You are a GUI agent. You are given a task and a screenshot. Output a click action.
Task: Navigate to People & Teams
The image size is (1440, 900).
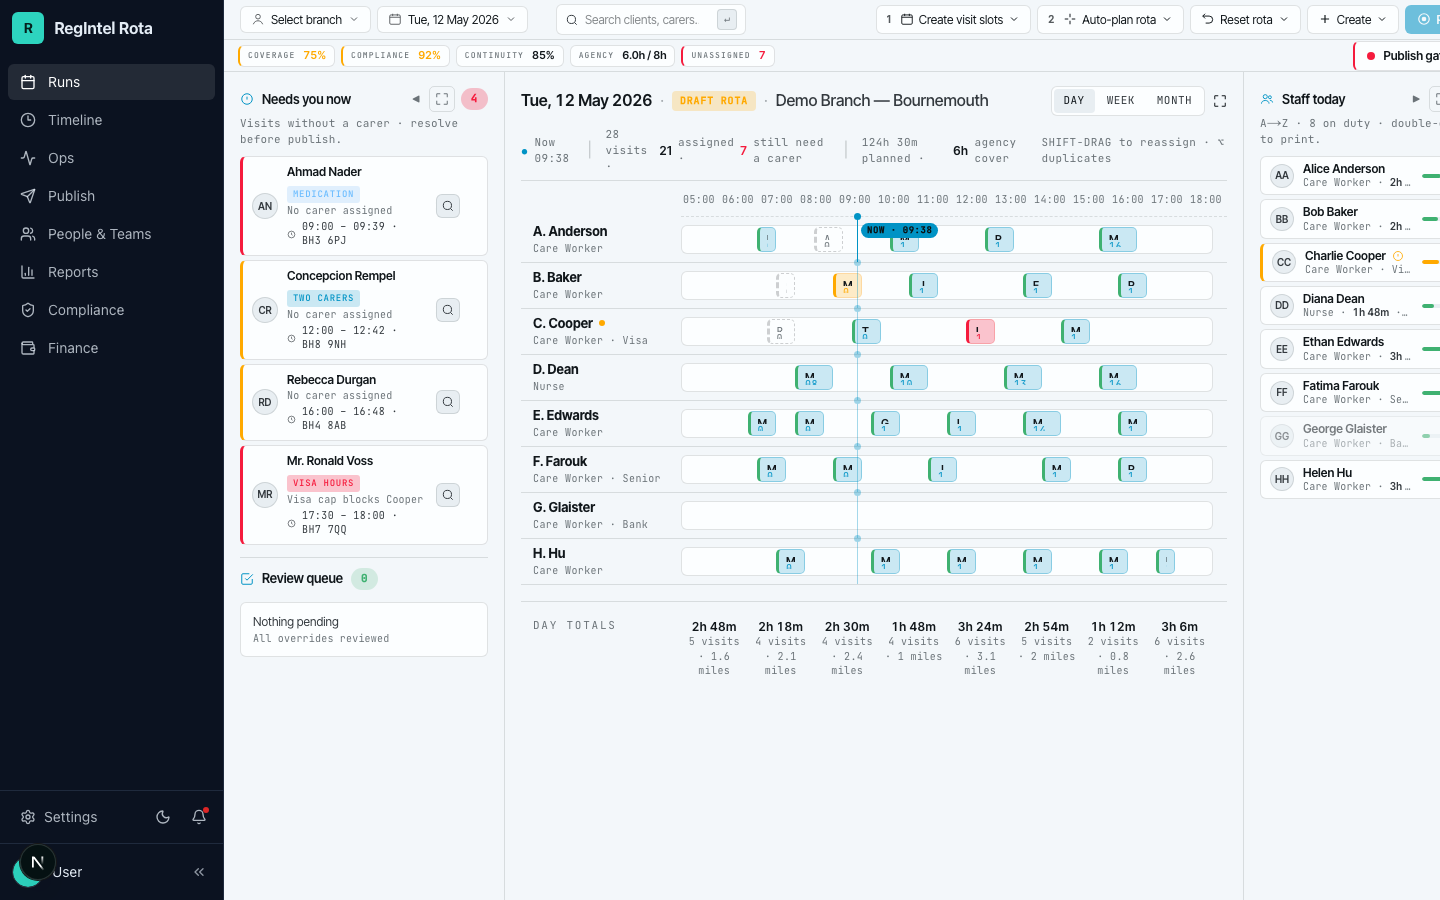tap(111, 234)
